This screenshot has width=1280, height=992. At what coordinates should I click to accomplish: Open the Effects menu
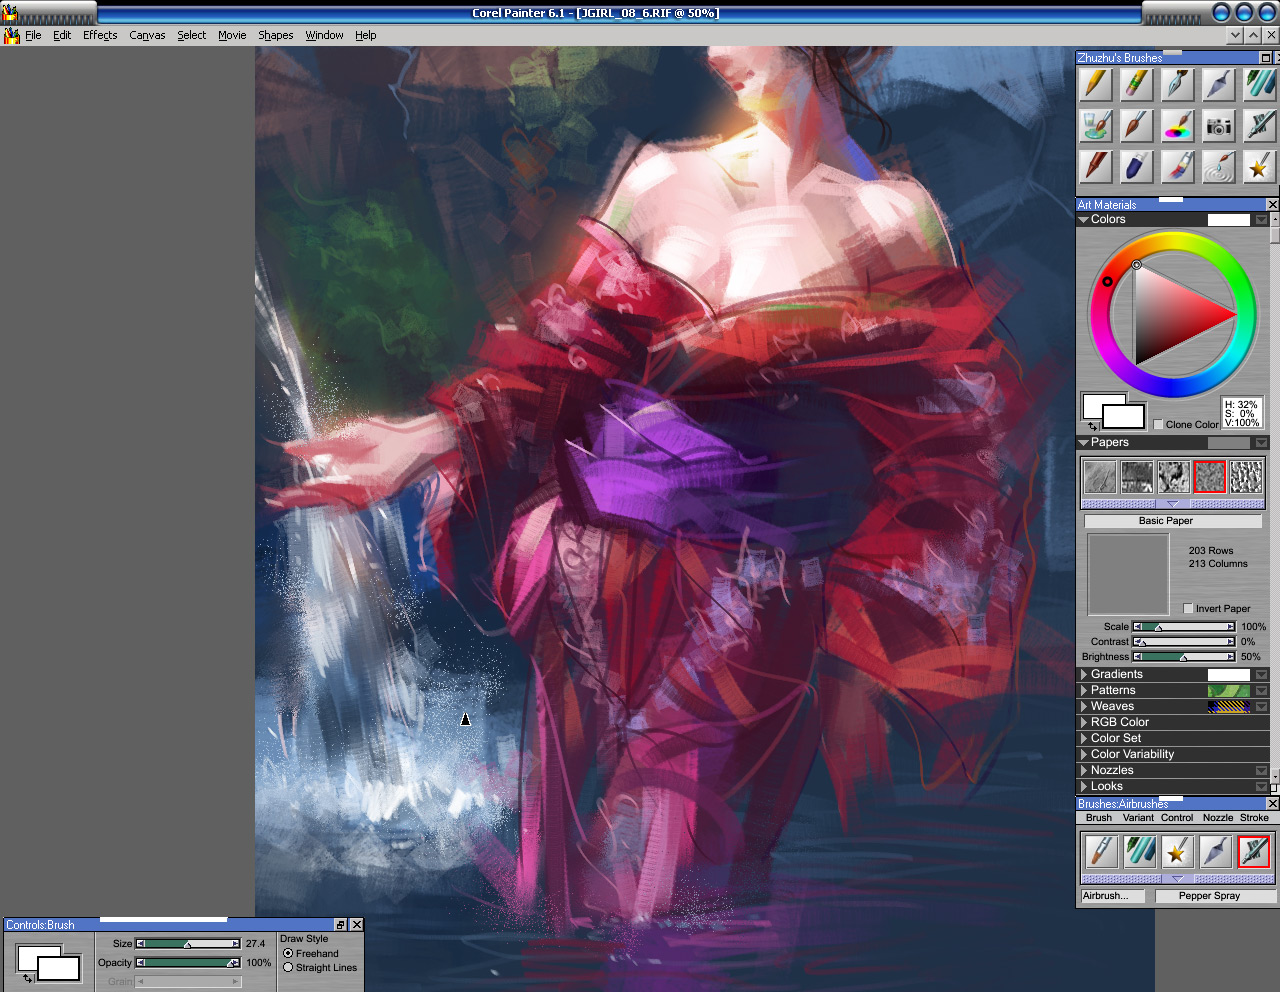100,35
